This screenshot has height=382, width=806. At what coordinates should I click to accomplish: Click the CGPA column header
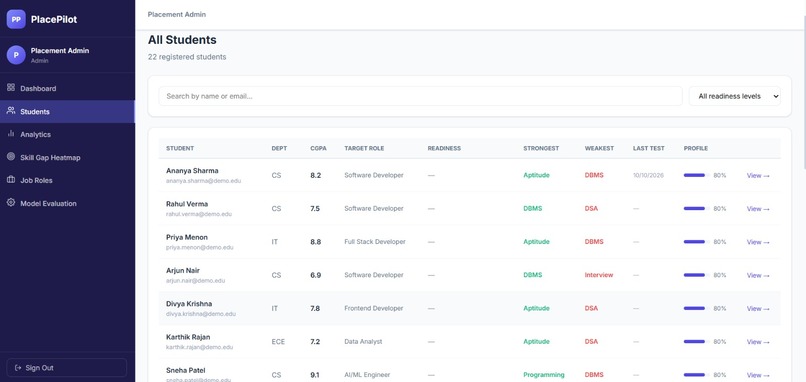tap(318, 148)
